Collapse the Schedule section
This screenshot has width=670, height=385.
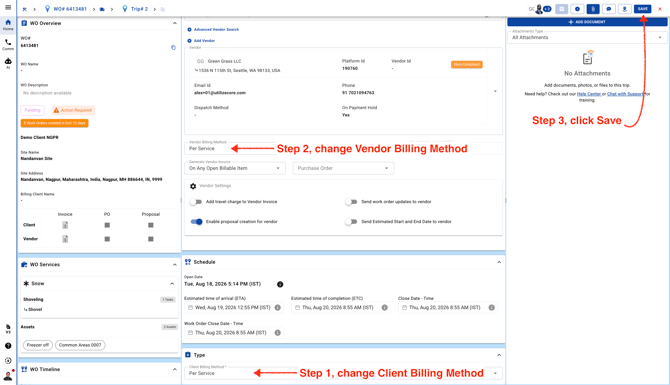coord(499,262)
